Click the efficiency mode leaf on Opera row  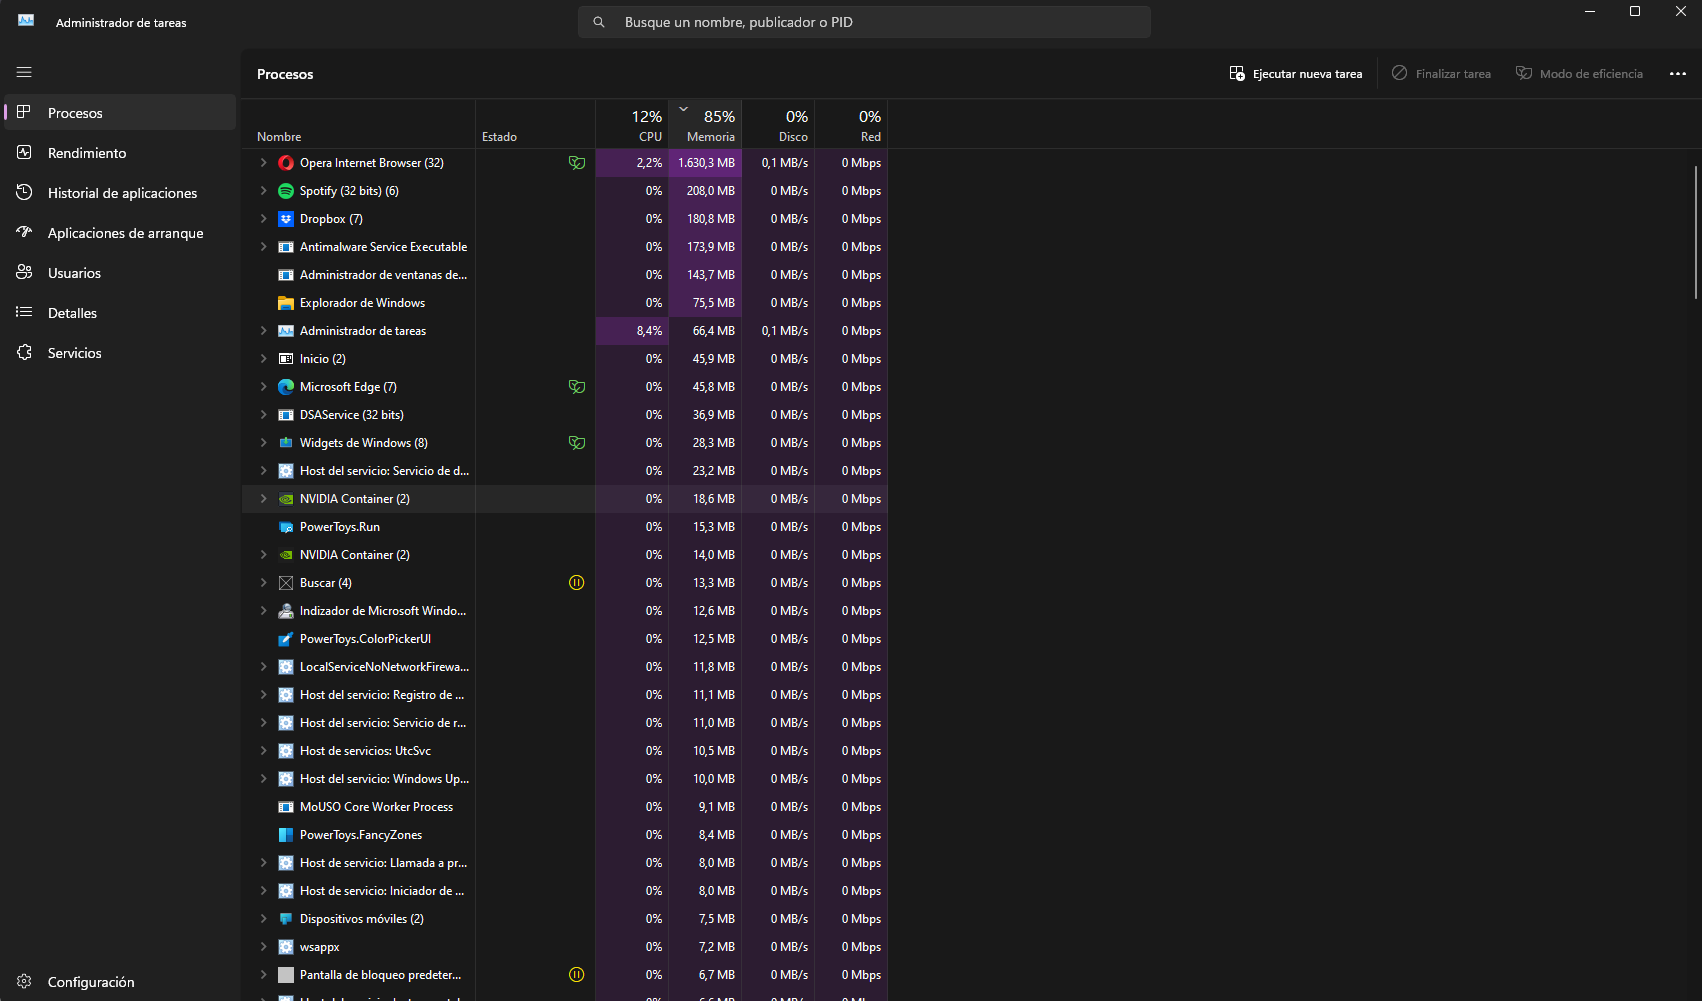(577, 163)
